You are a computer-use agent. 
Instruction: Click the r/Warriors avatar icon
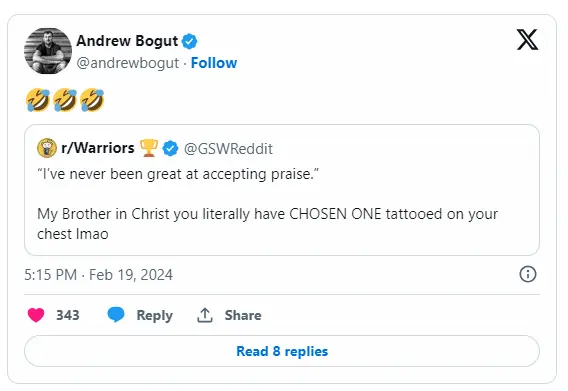pos(47,148)
